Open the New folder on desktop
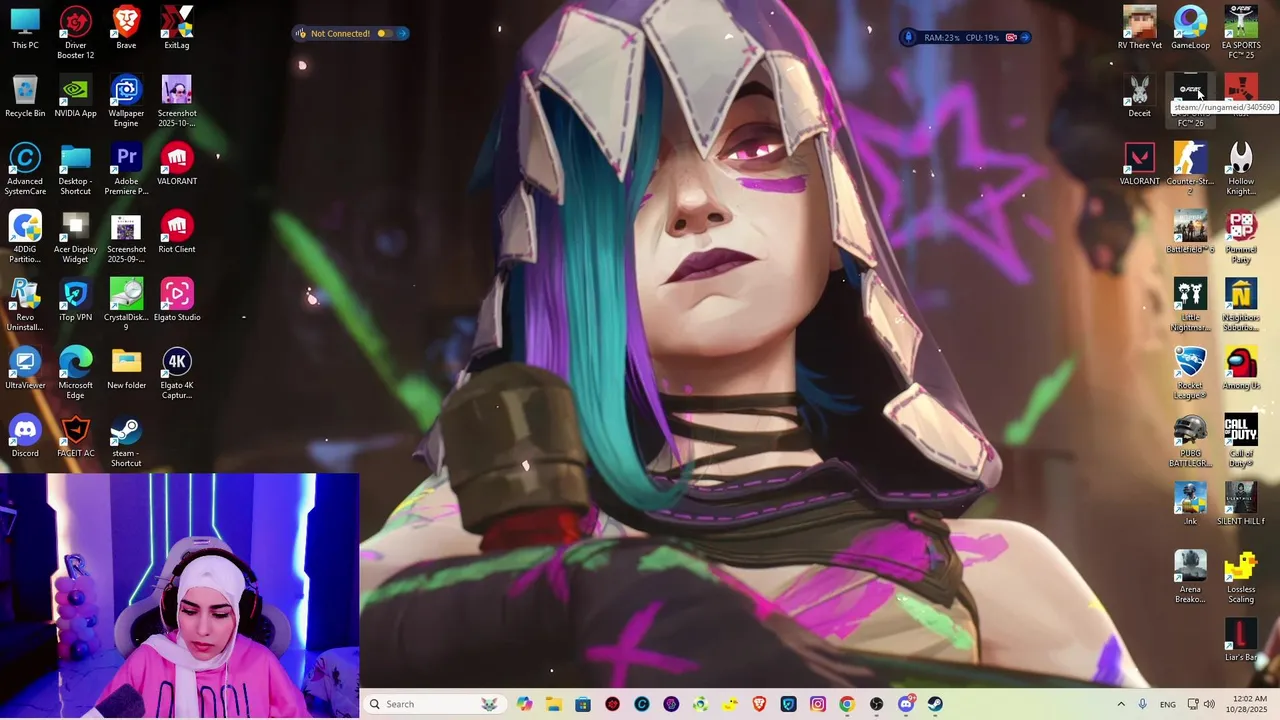Viewport: 1280px width, 720px height. [x=126, y=368]
